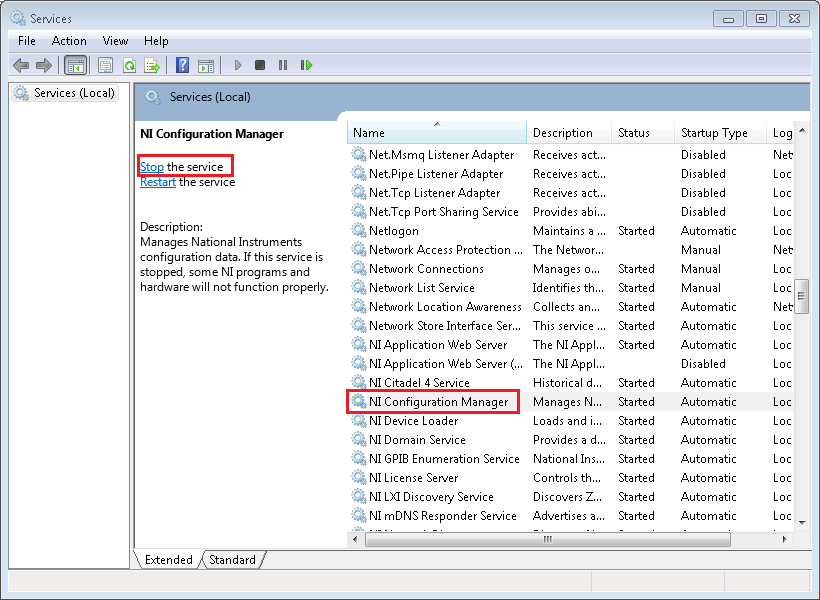Click gear icon of NI Domain Service

coord(358,439)
